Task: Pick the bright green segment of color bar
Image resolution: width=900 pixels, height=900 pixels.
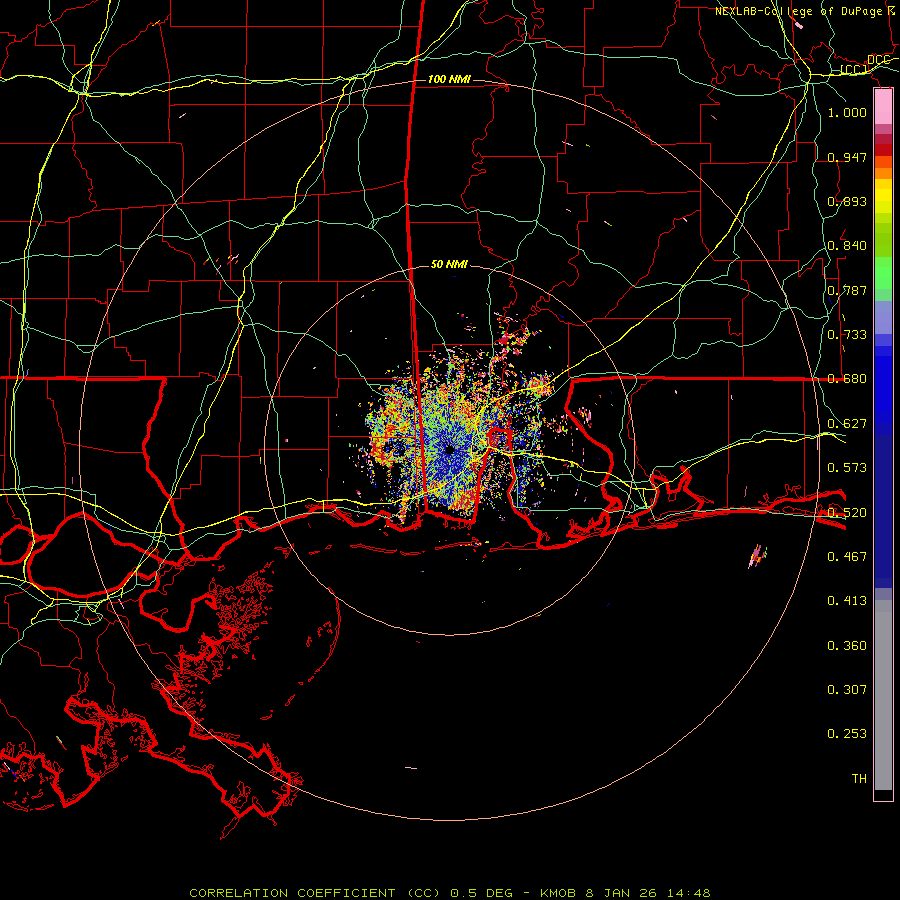Action: (x=883, y=273)
